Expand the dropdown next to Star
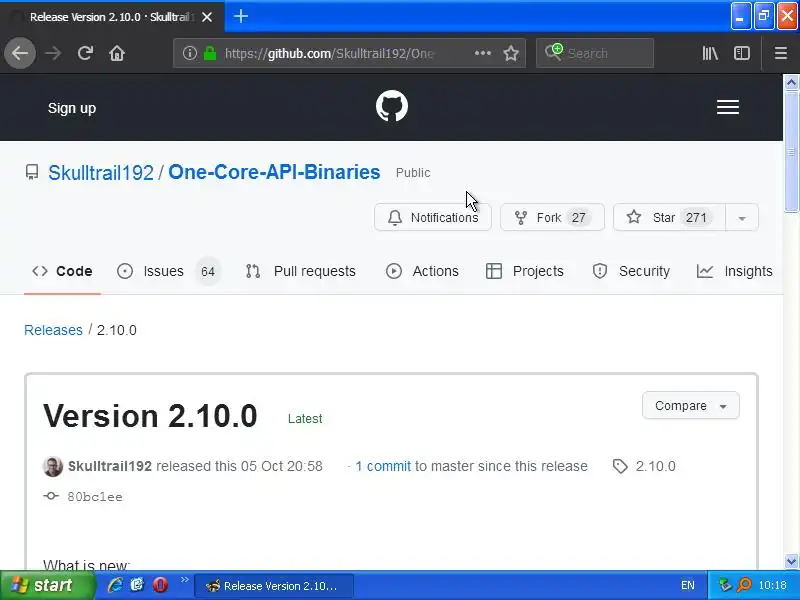This screenshot has height=600, width=800. coord(742,217)
